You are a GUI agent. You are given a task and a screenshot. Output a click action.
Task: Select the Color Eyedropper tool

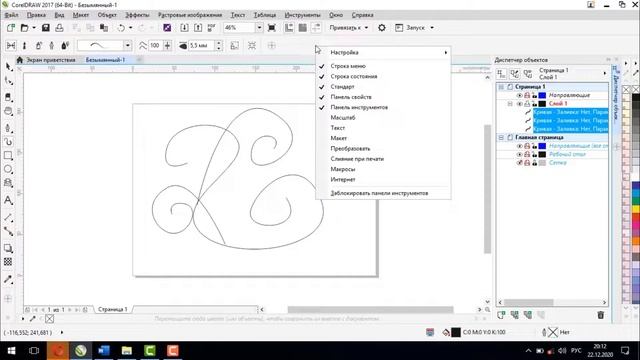[8, 279]
